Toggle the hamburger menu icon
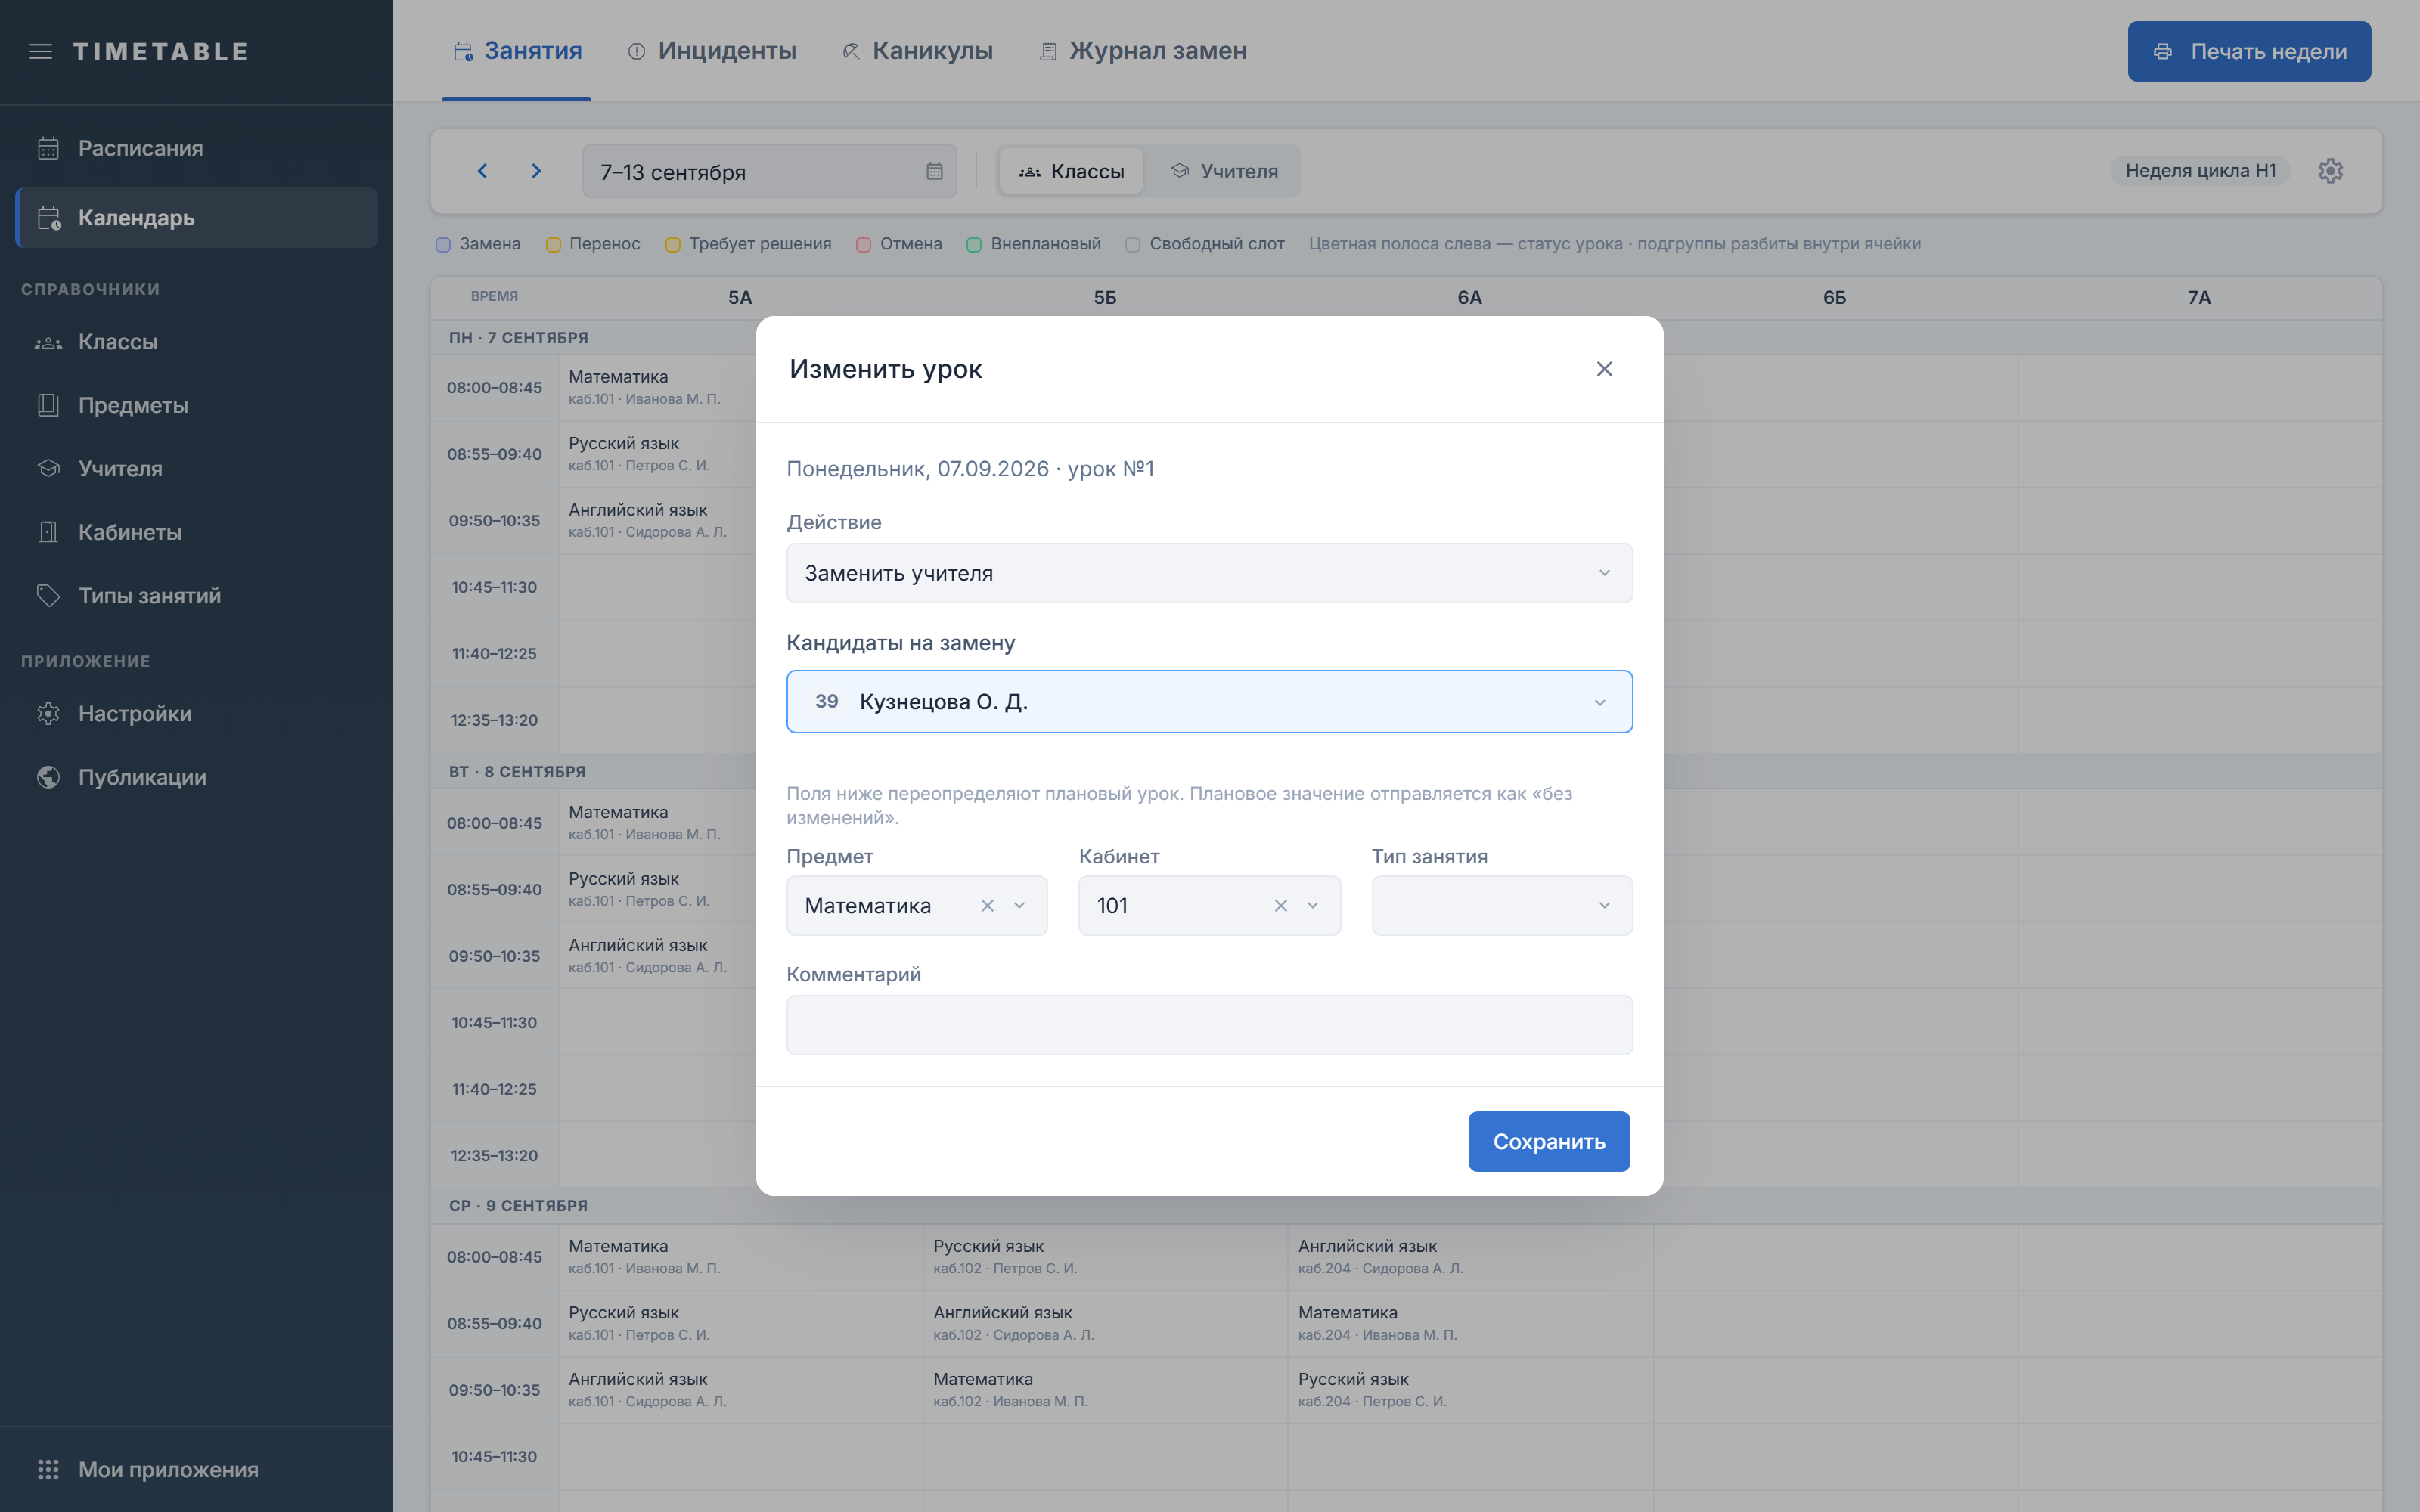 (x=41, y=52)
